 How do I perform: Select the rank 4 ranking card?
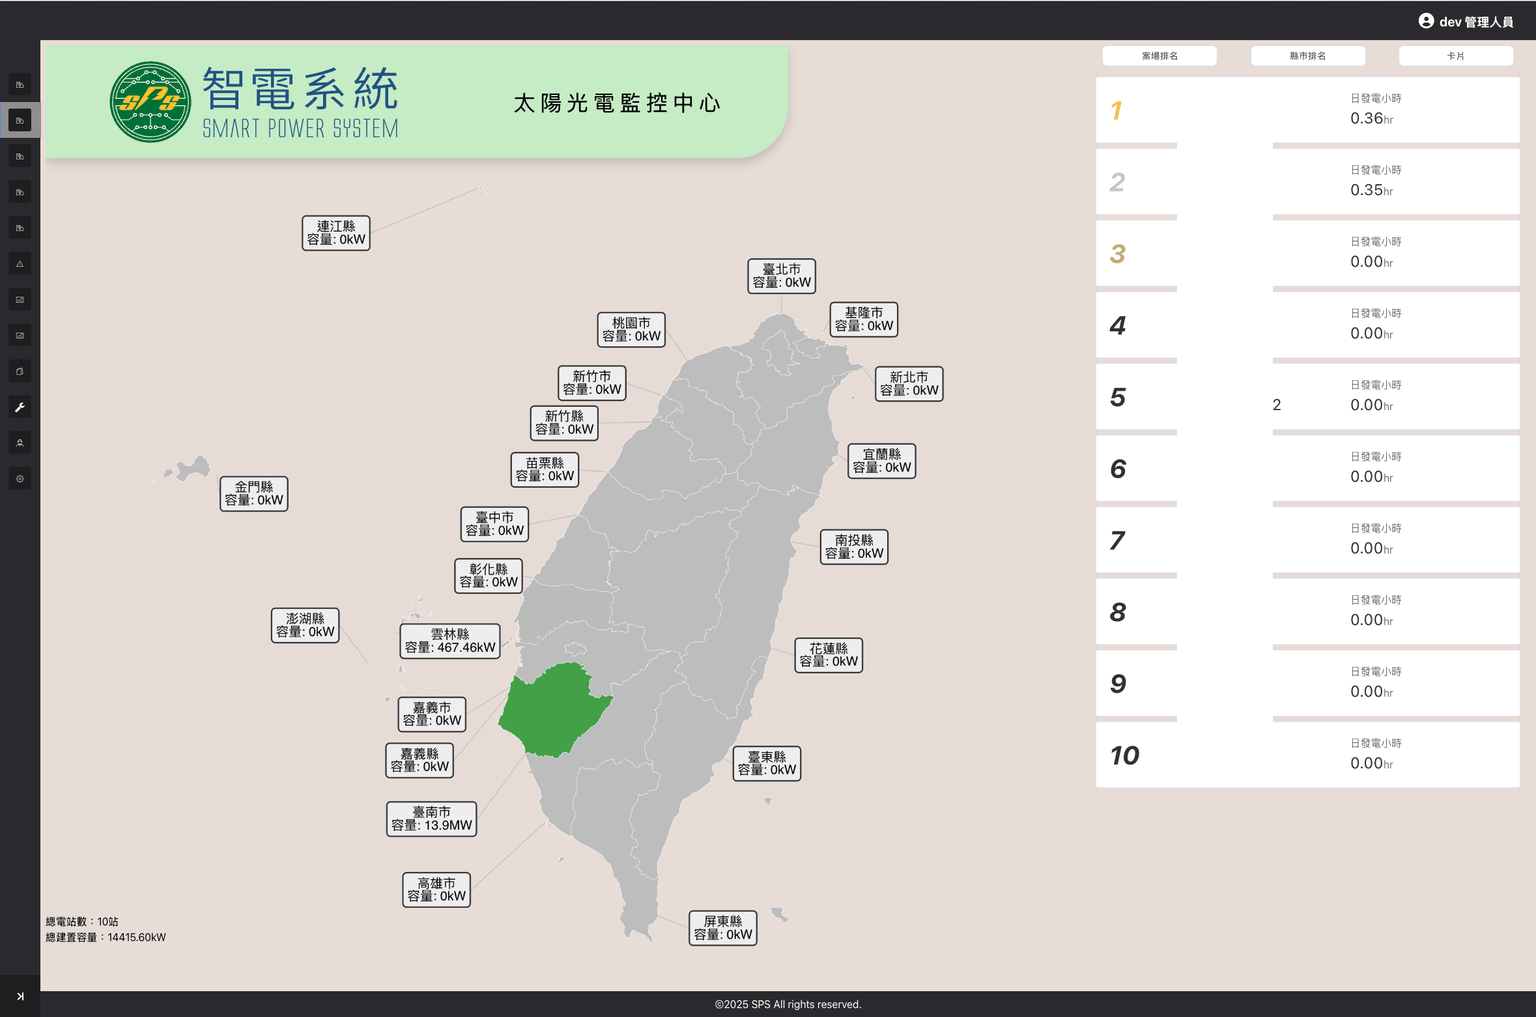1308,325
